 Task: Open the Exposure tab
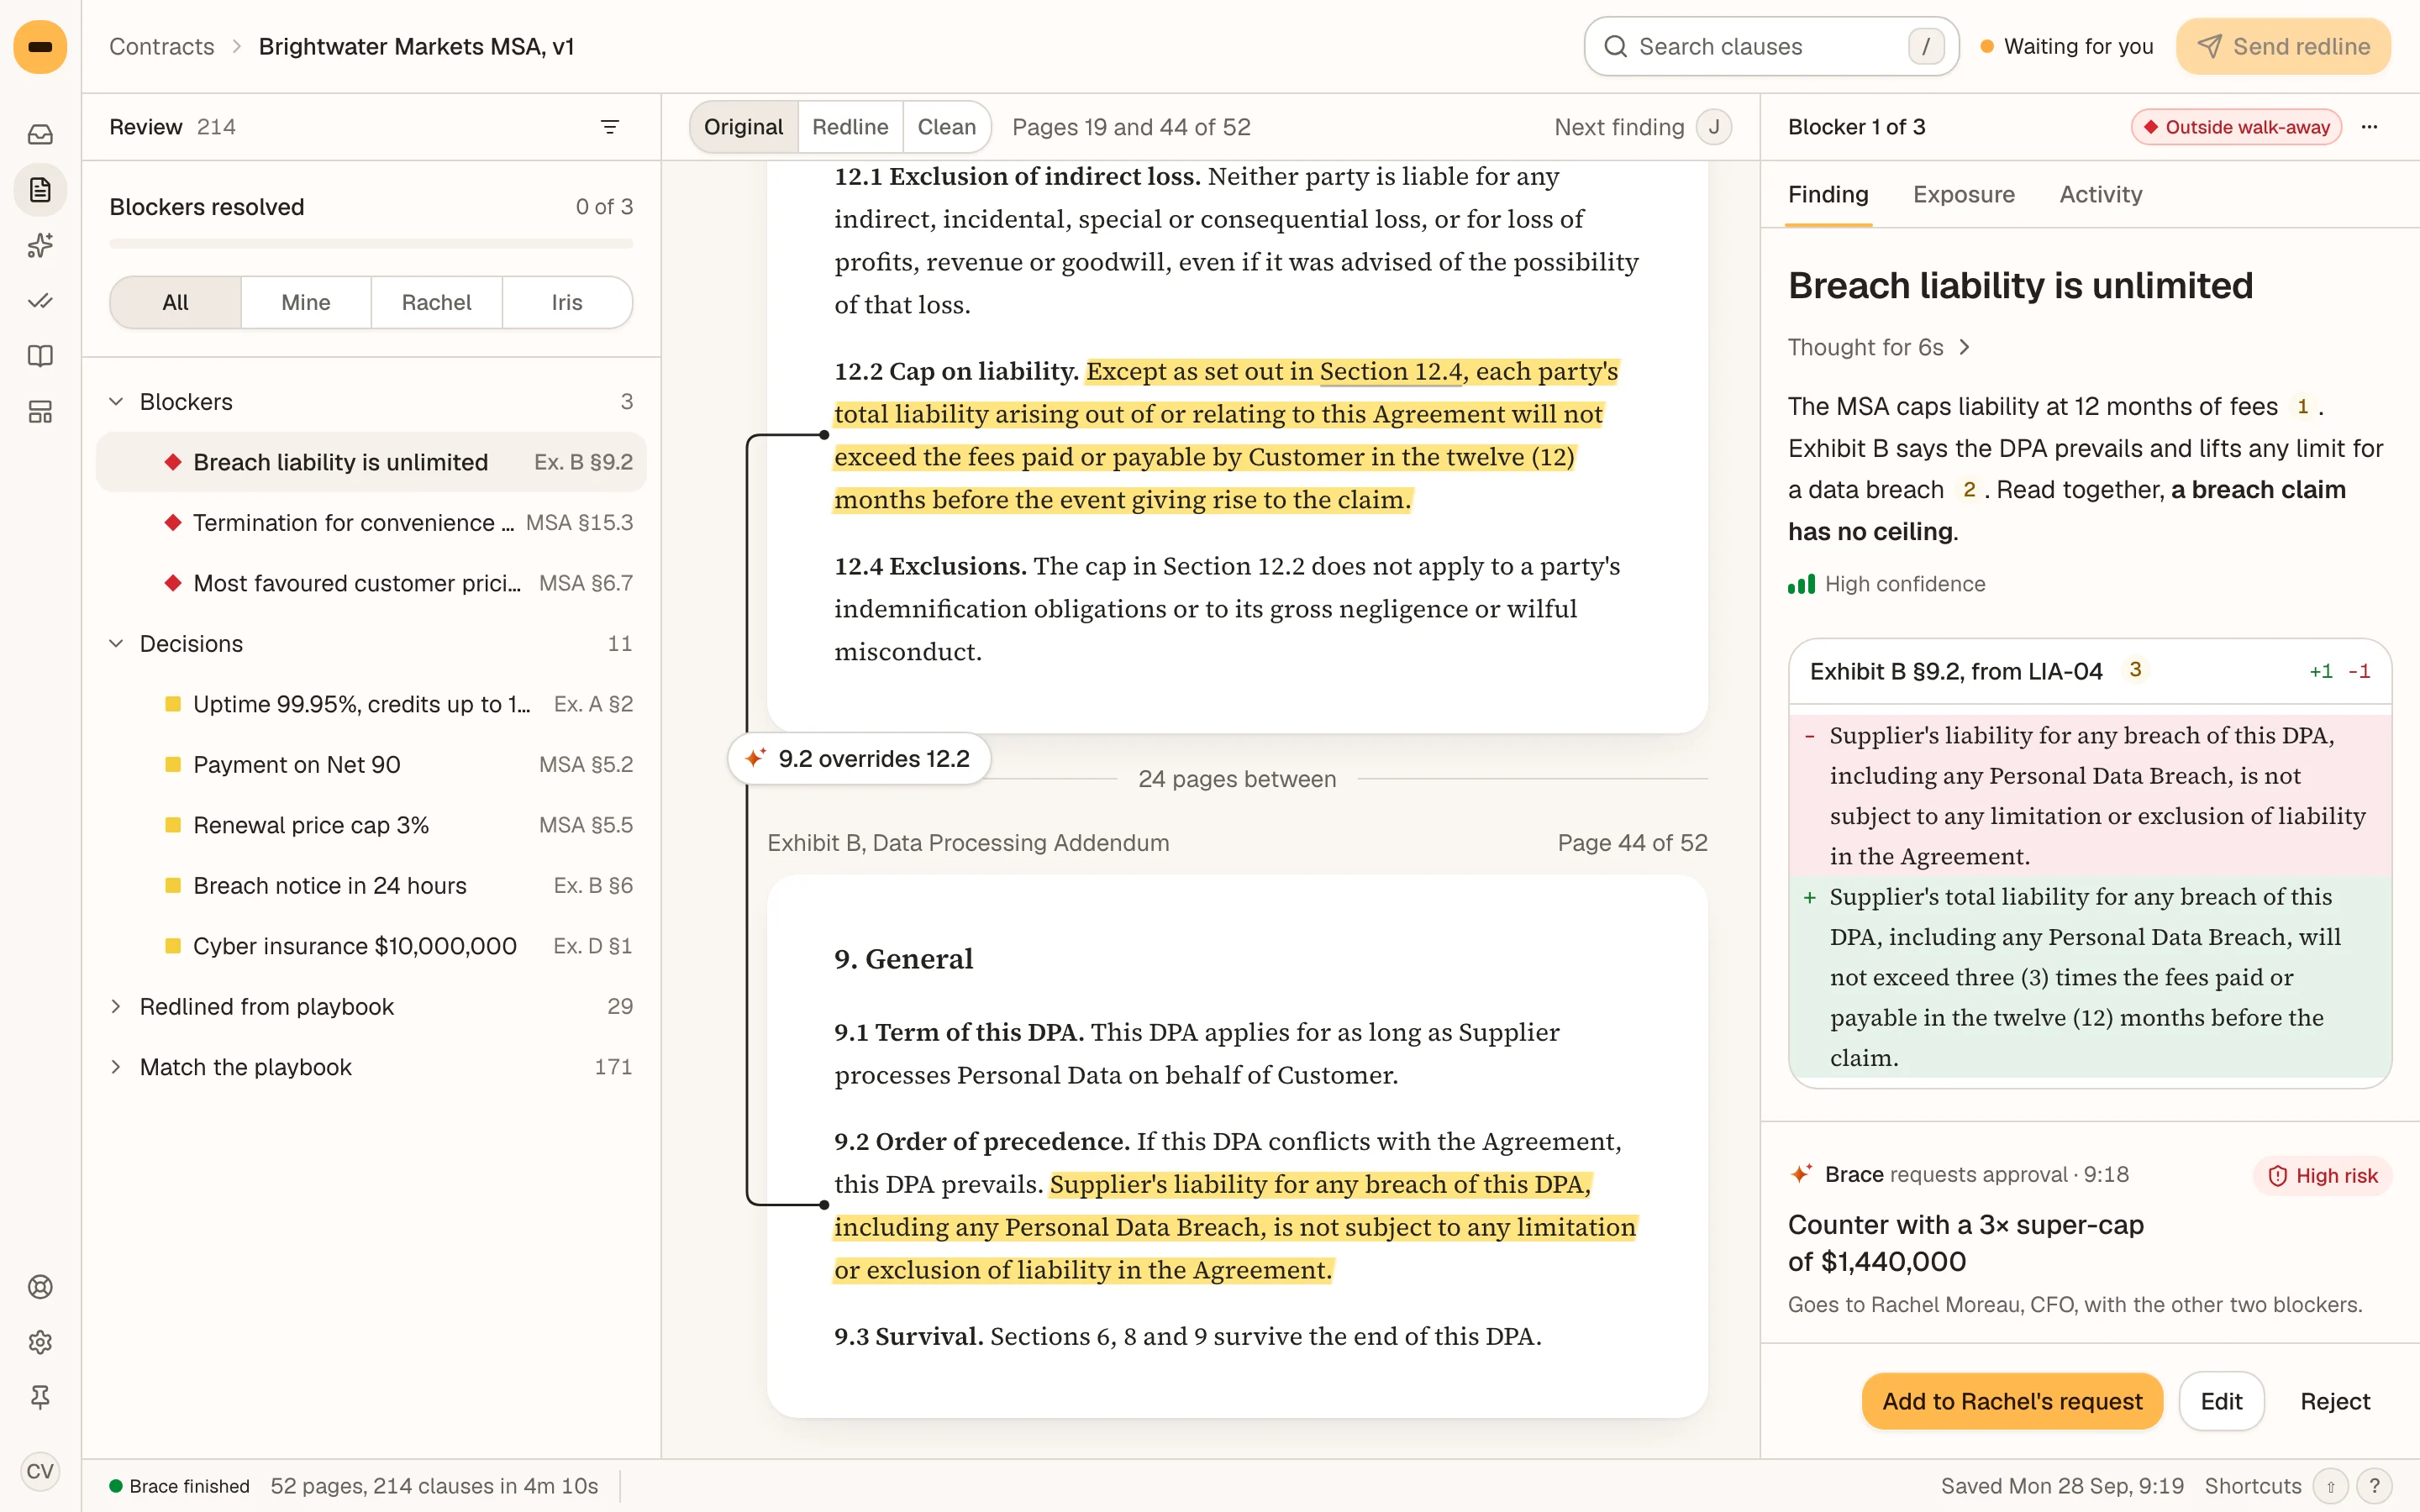pyautogui.click(x=1964, y=195)
